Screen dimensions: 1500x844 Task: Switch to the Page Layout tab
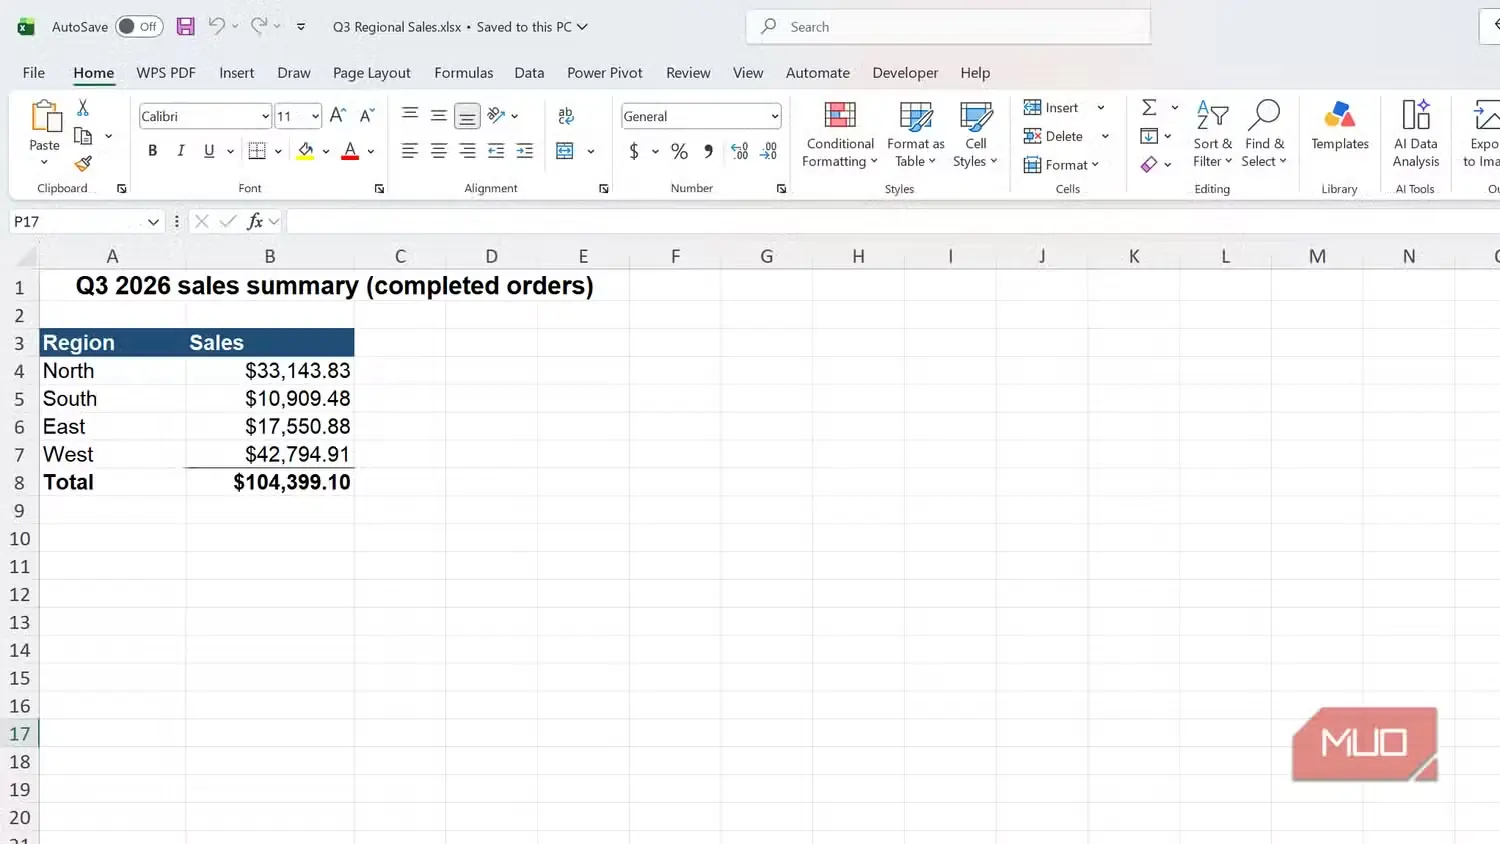372,72
